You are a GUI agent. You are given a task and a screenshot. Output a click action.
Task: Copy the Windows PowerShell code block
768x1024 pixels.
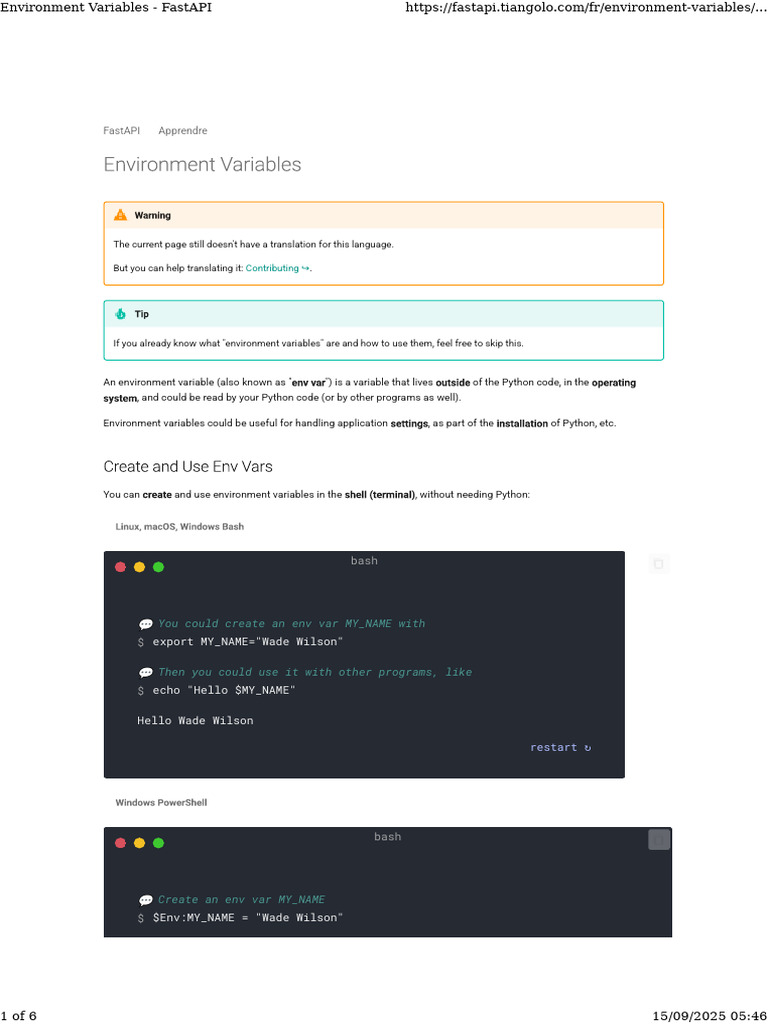click(x=658, y=840)
